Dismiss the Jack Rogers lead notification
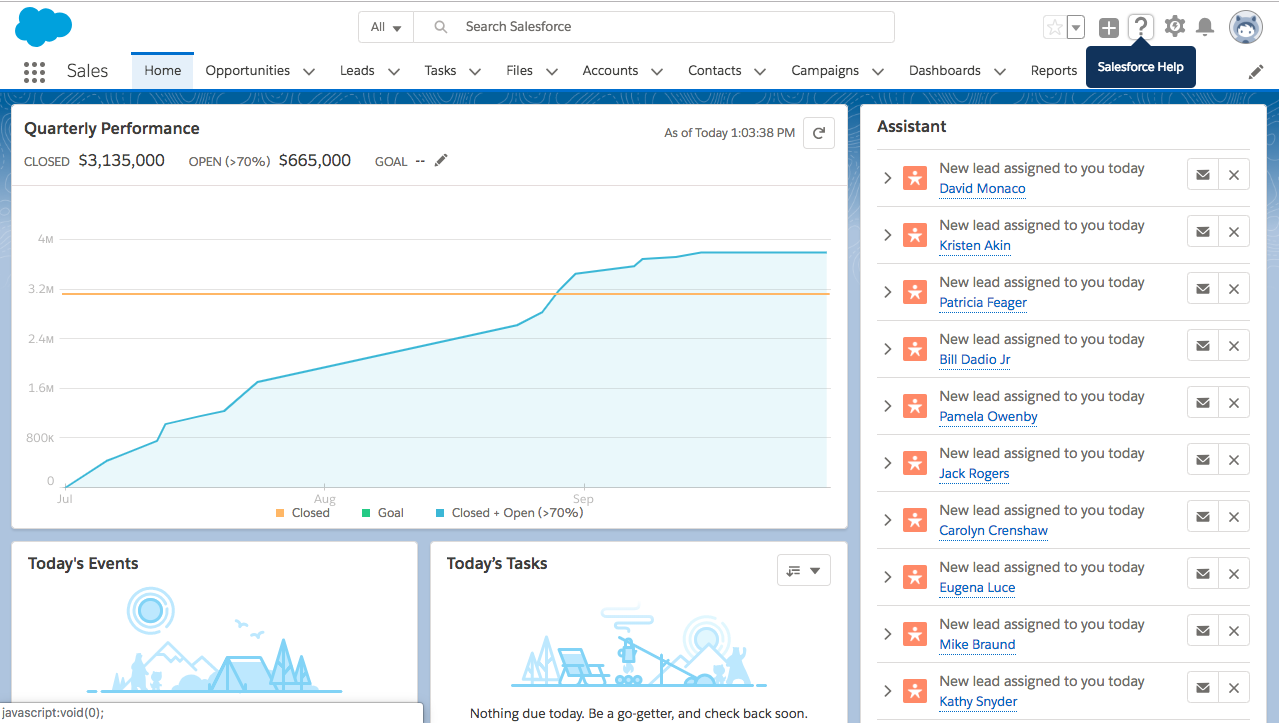The image size is (1279, 723). (x=1233, y=459)
